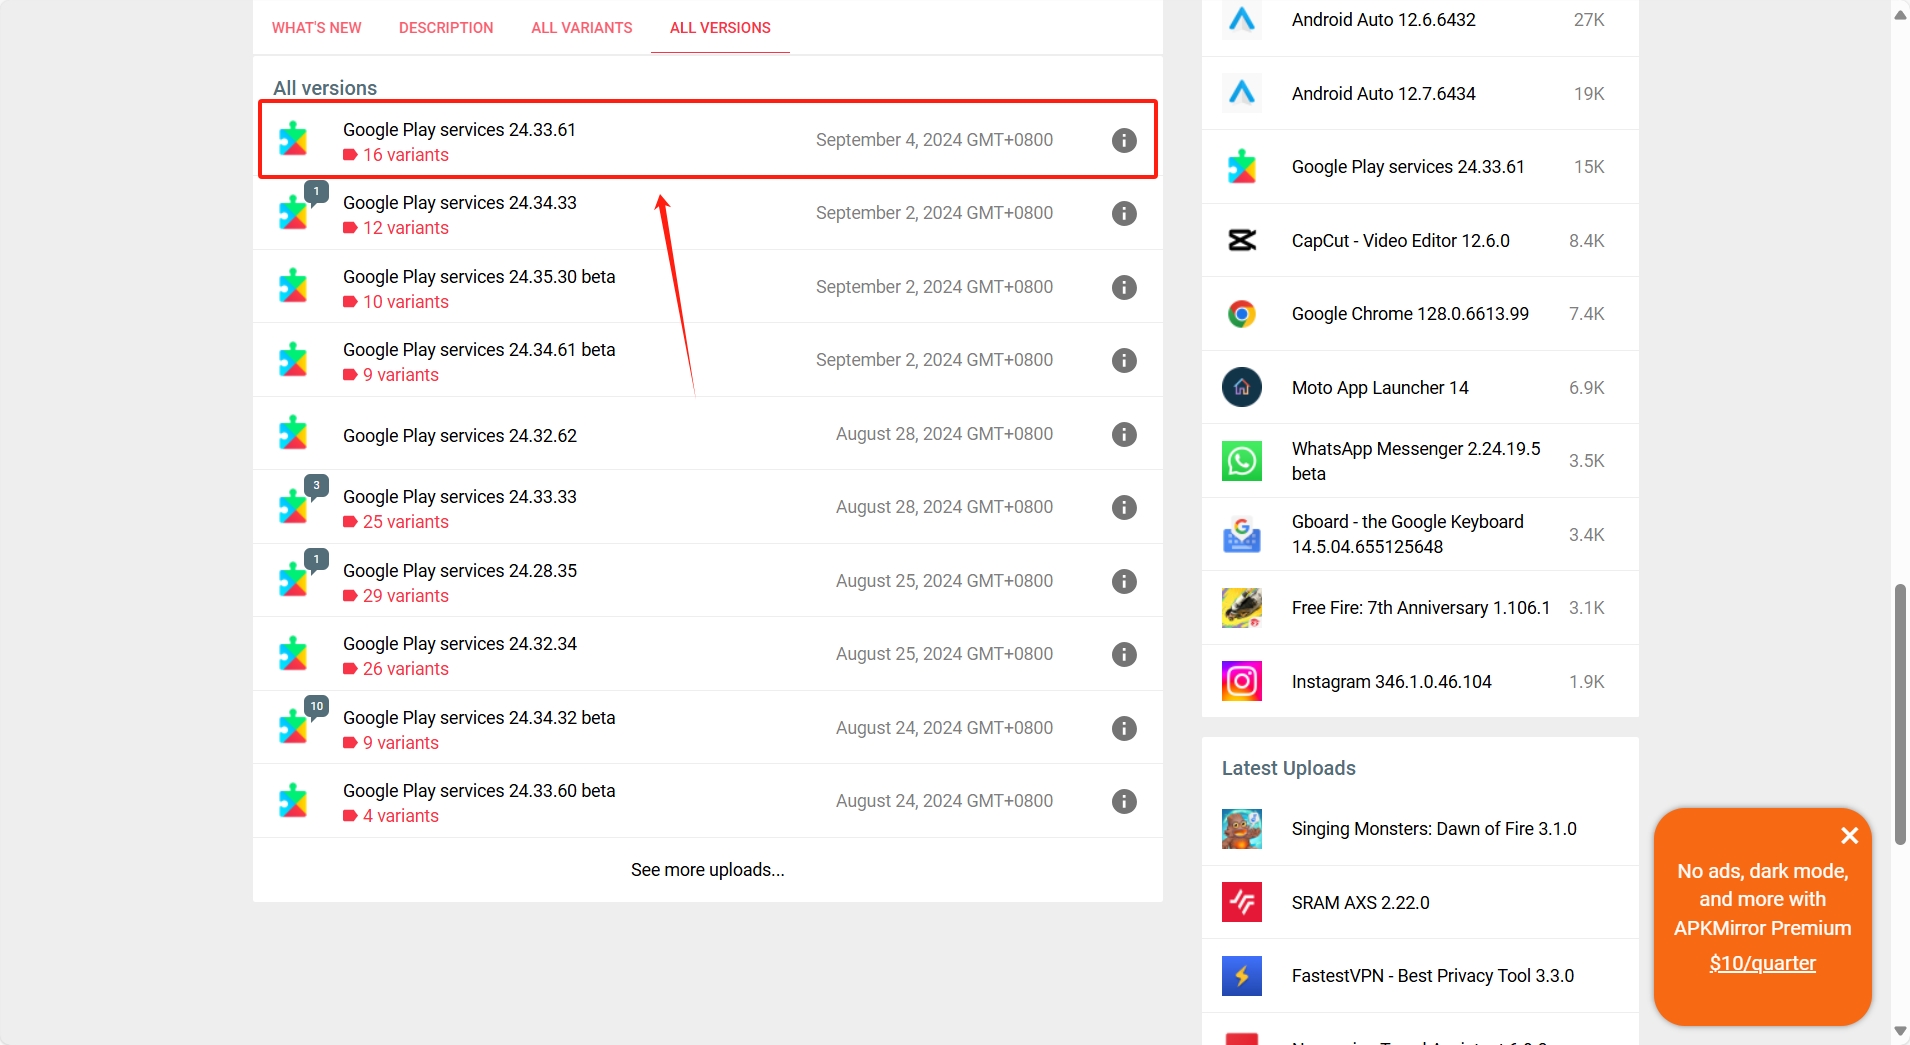Open the 26 variants link
This screenshot has width=1910, height=1045.
click(x=405, y=669)
